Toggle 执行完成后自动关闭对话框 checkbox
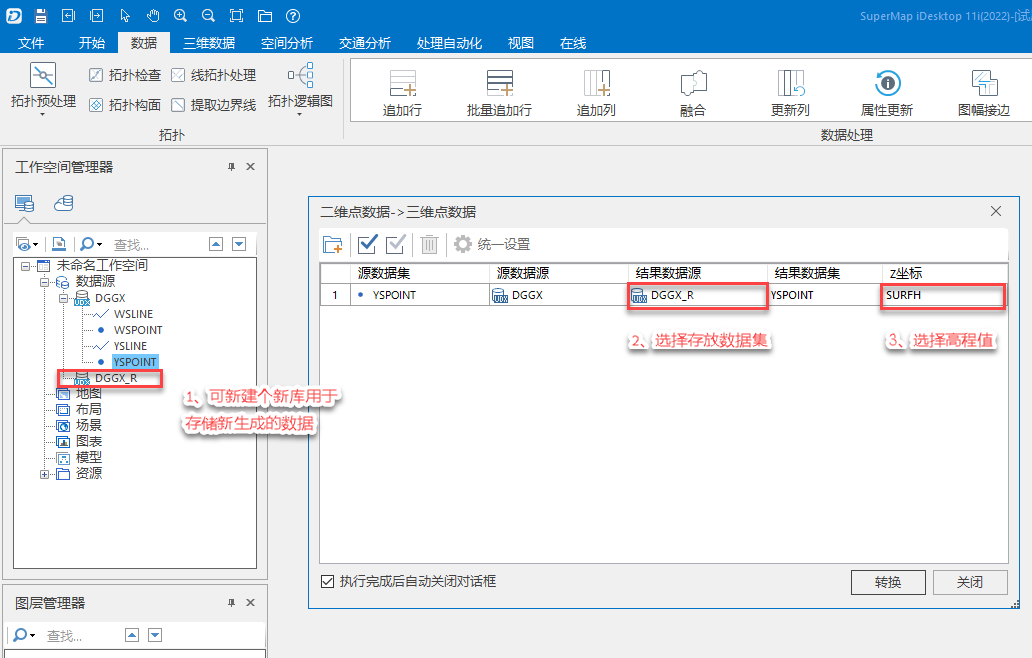This screenshot has width=1032, height=658. tap(328, 581)
